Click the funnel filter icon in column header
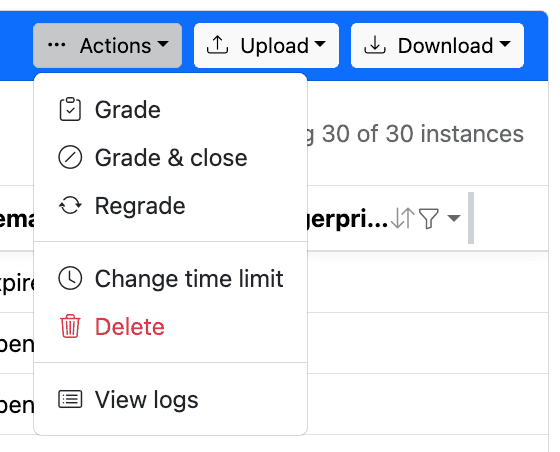This screenshot has height=452, width=560. (x=429, y=218)
